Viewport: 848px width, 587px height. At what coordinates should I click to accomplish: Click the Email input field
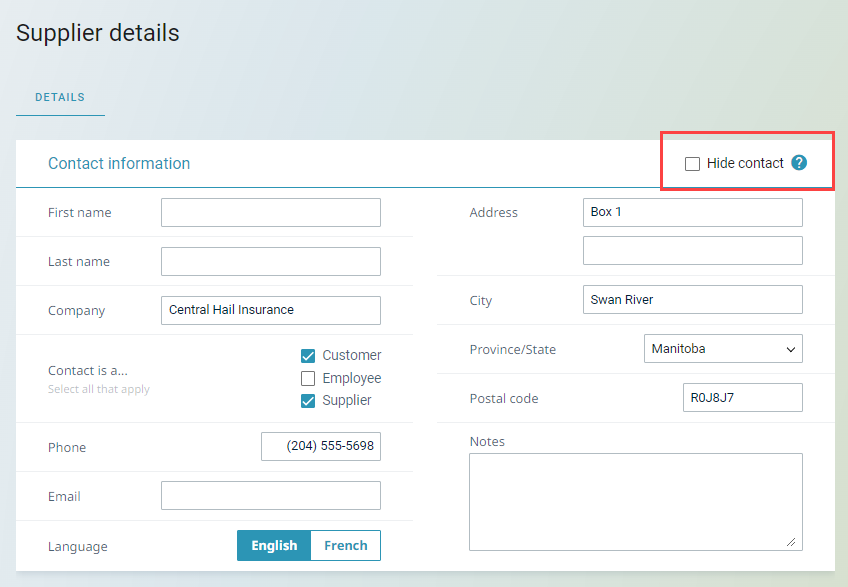click(x=271, y=496)
